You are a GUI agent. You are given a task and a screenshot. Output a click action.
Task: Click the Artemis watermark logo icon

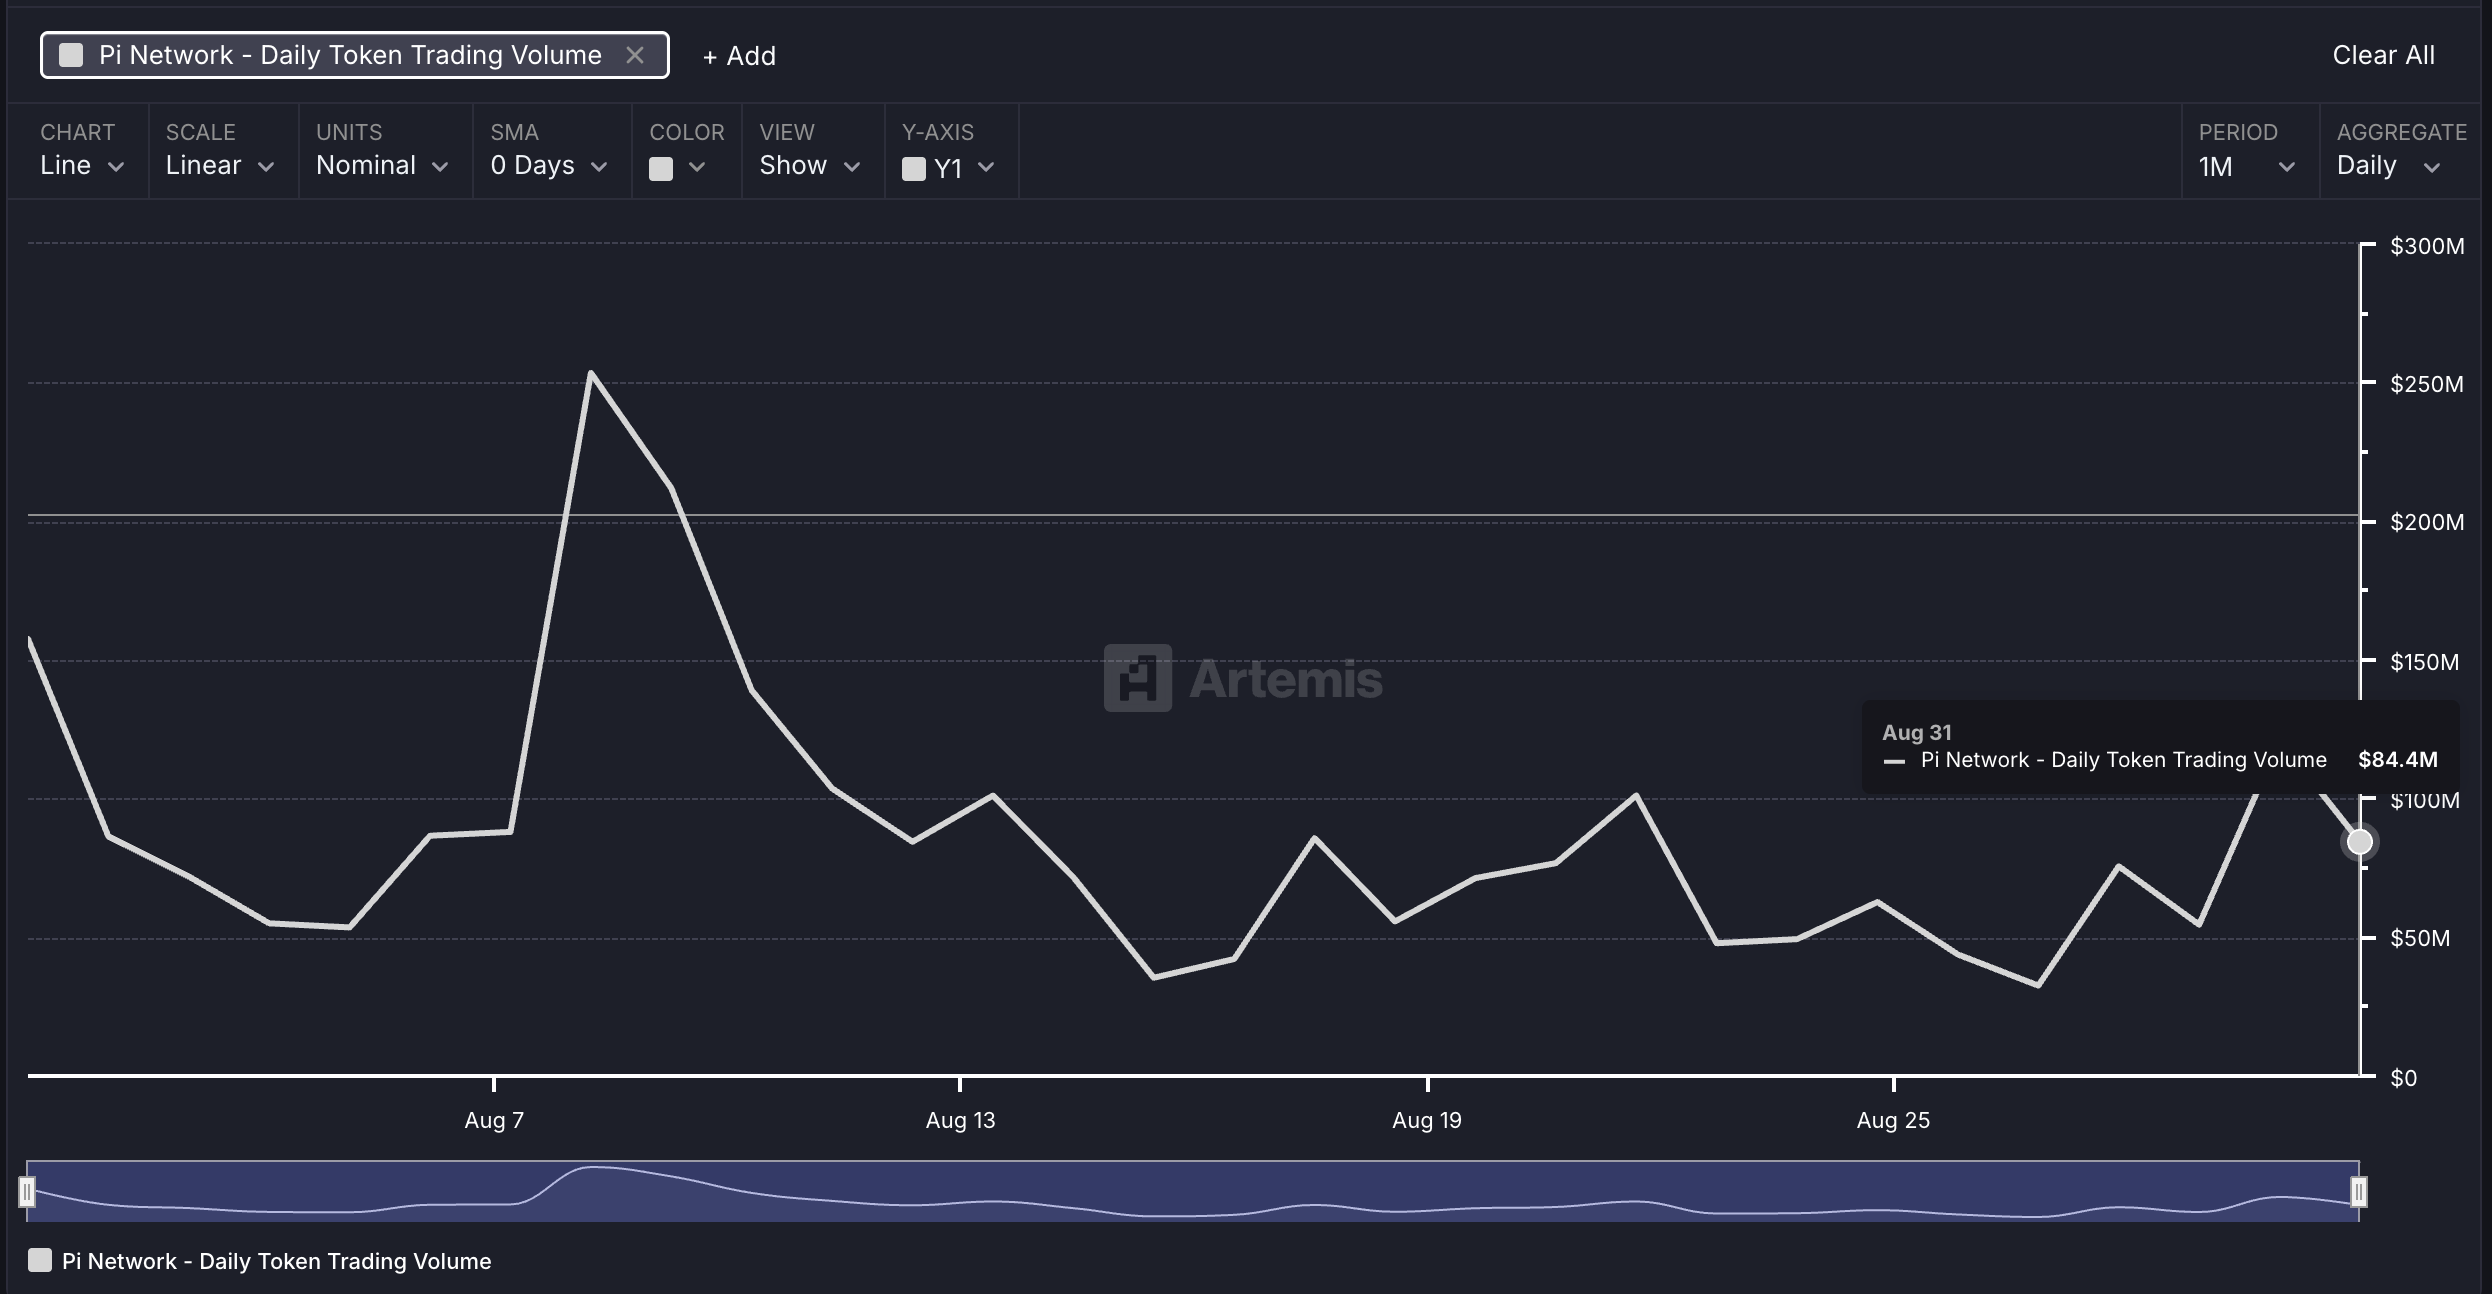point(1137,678)
